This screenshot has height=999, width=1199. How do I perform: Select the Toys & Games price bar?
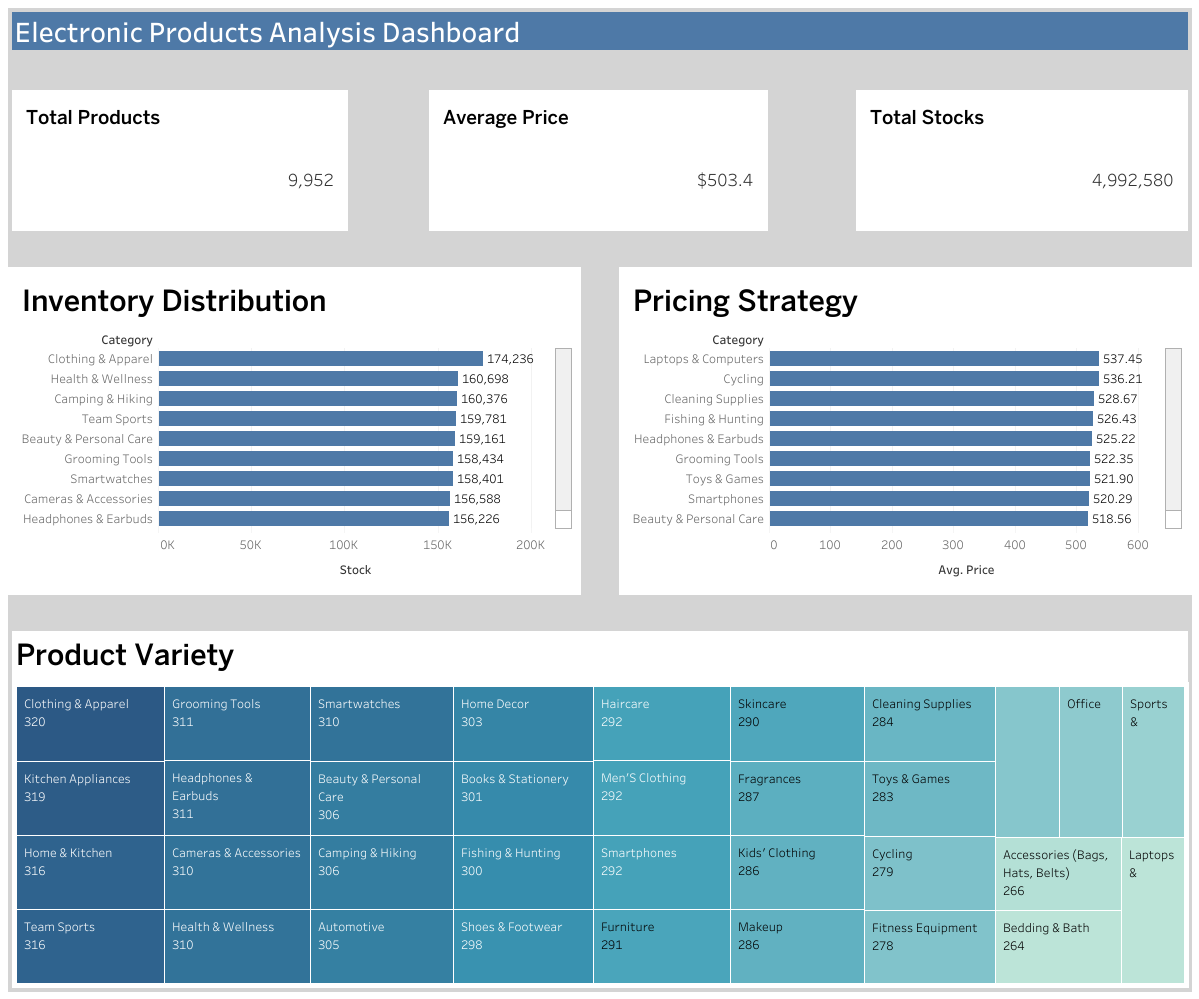tap(930, 478)
